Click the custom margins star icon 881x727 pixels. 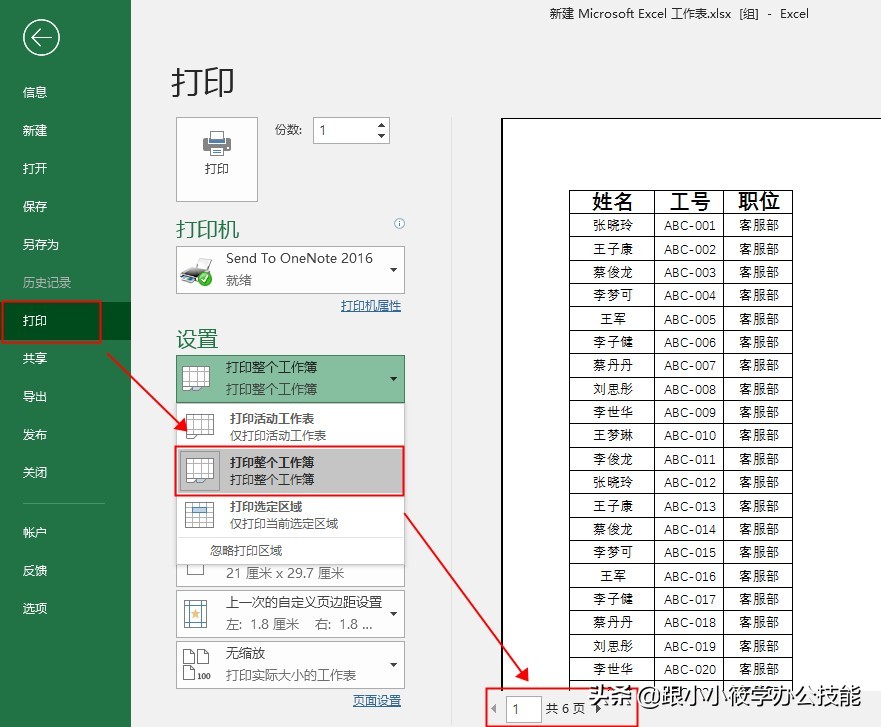(196, 614)
